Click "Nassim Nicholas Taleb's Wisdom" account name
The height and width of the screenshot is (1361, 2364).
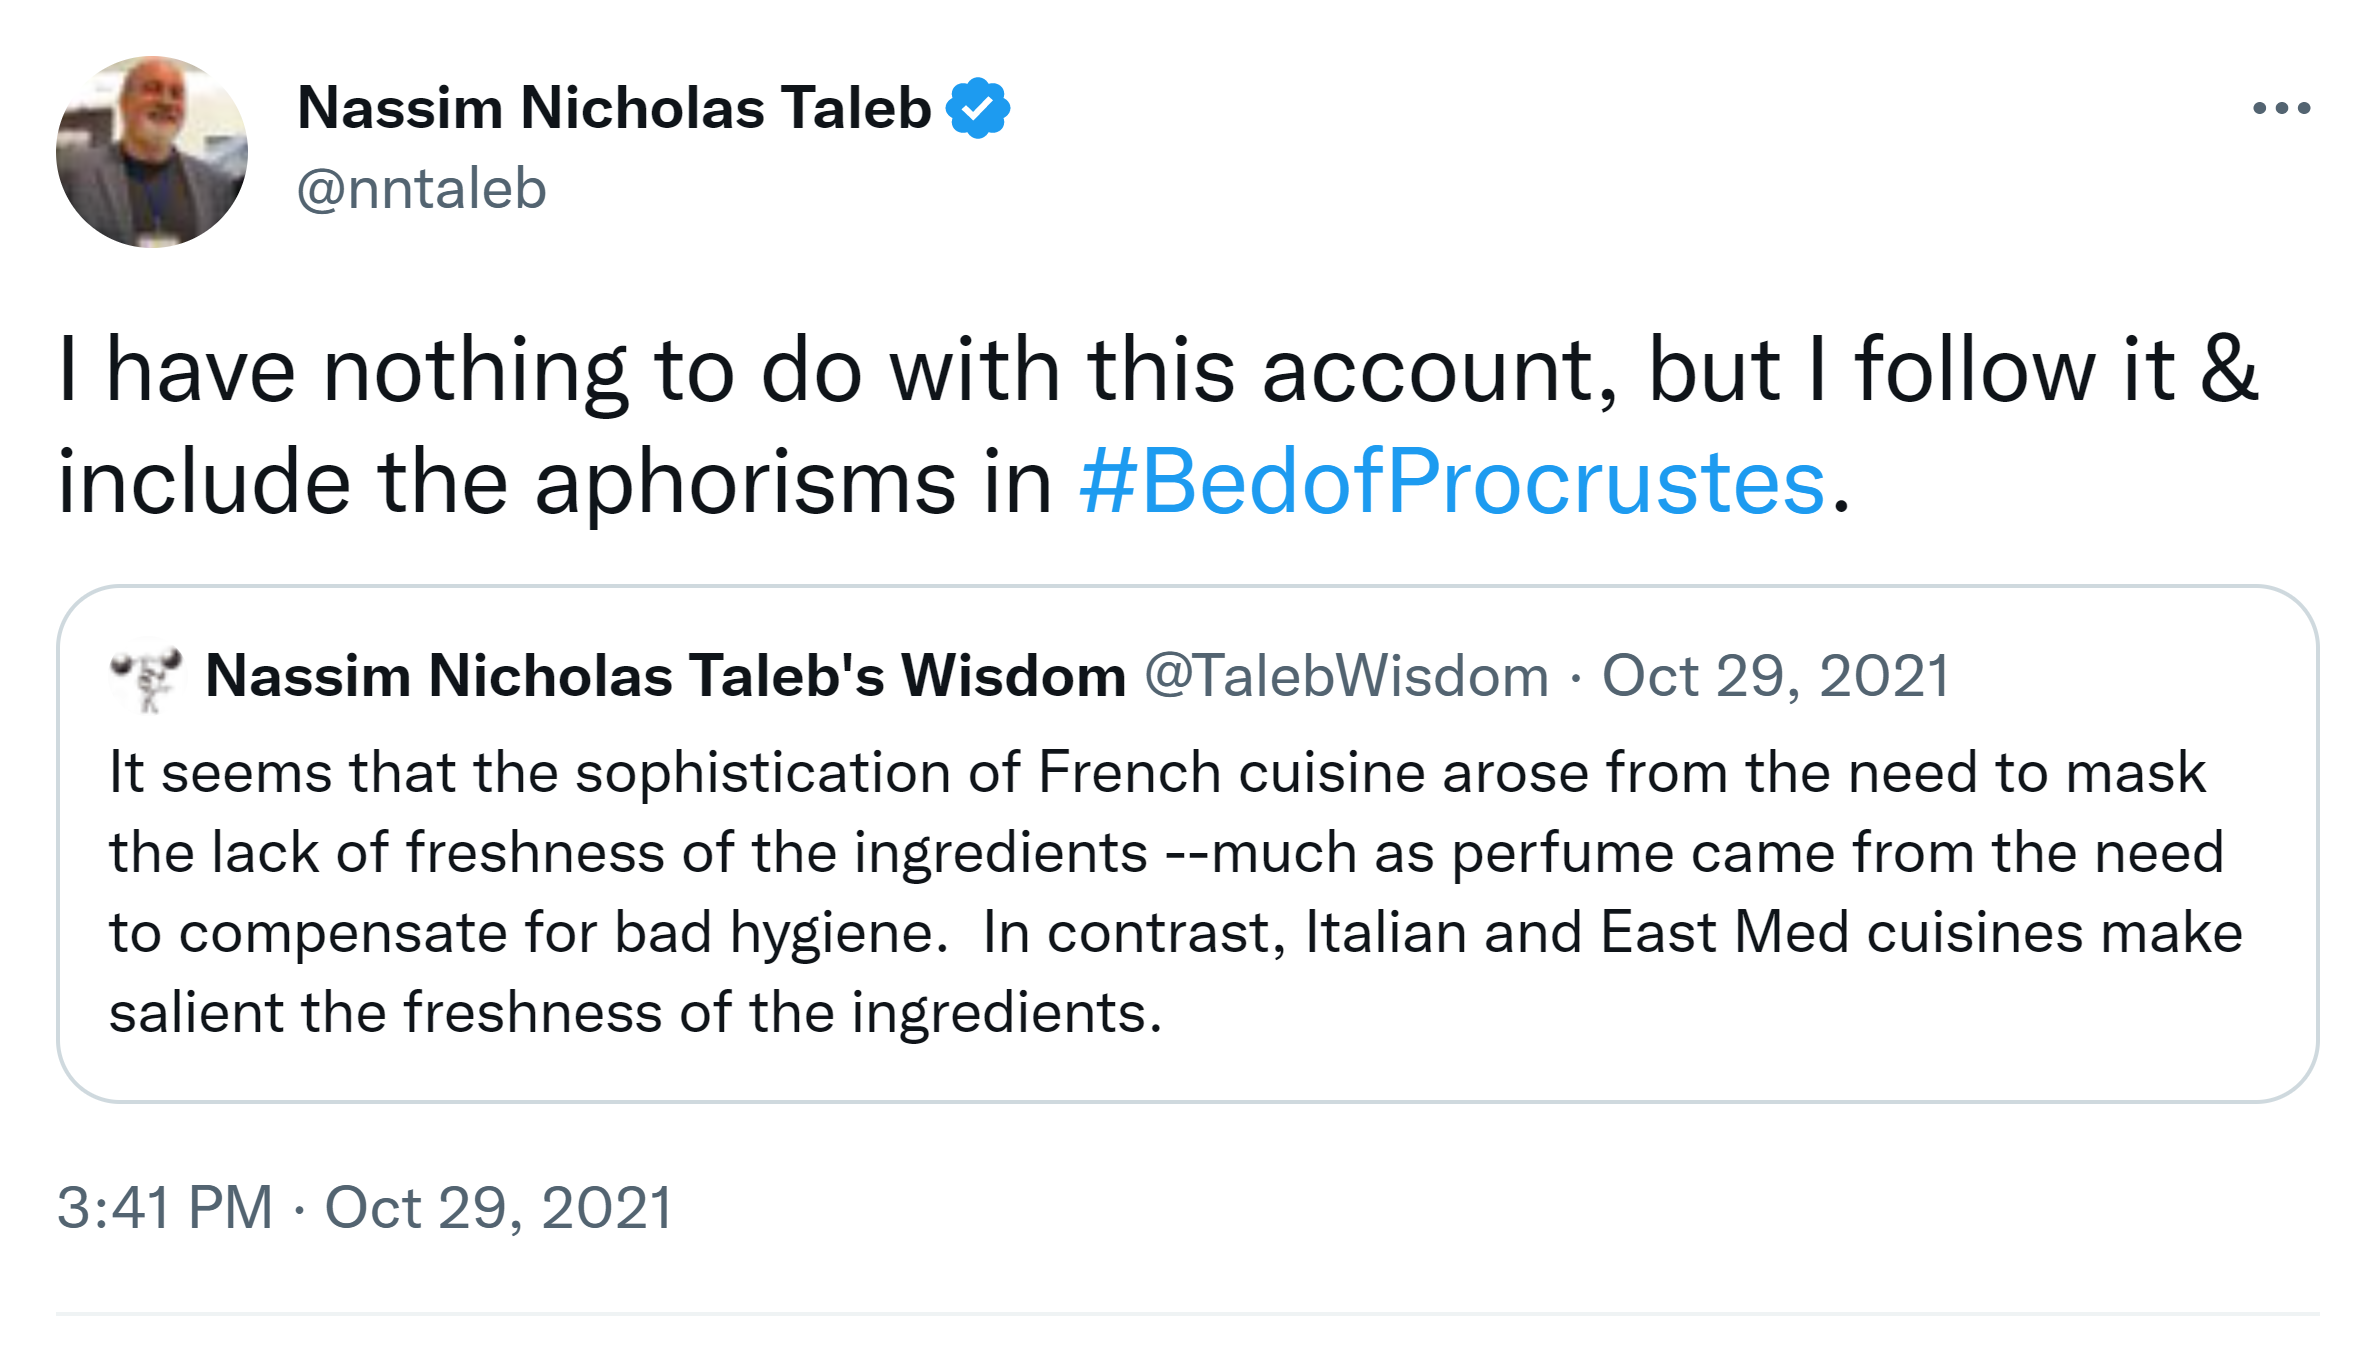[666, 676]
